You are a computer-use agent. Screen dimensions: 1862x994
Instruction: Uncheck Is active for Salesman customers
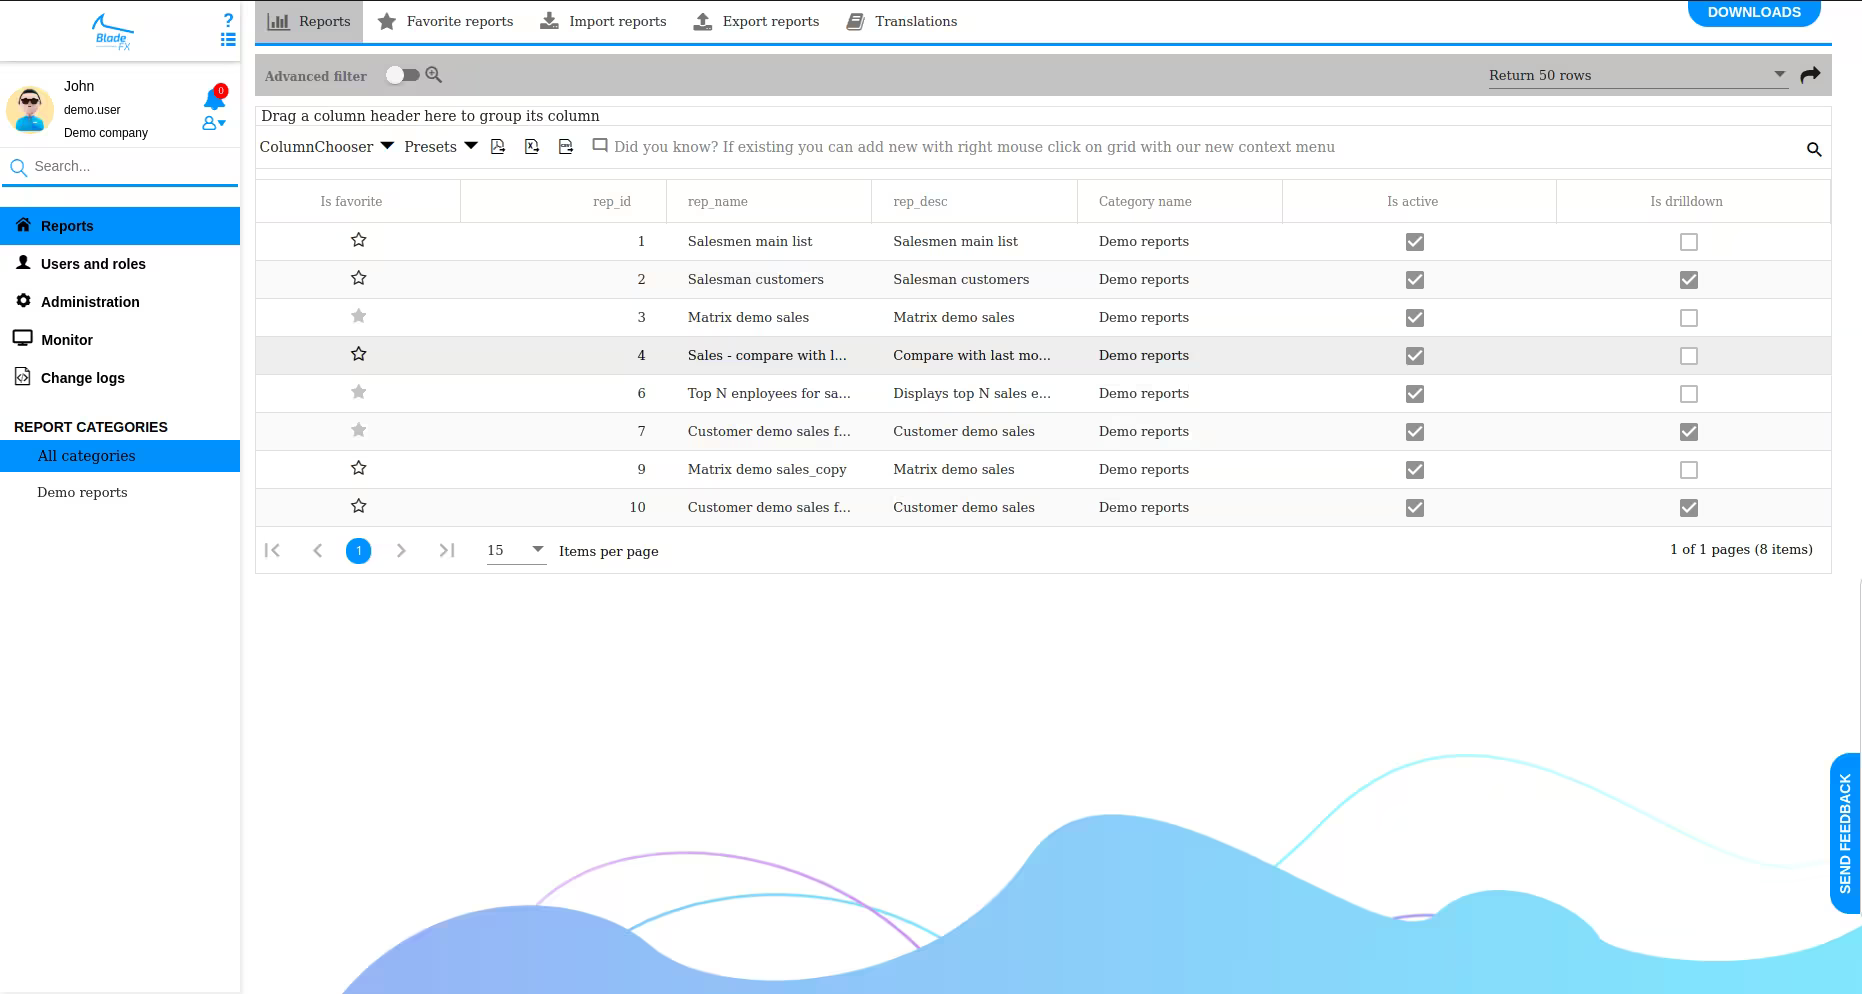[1414, 280]
